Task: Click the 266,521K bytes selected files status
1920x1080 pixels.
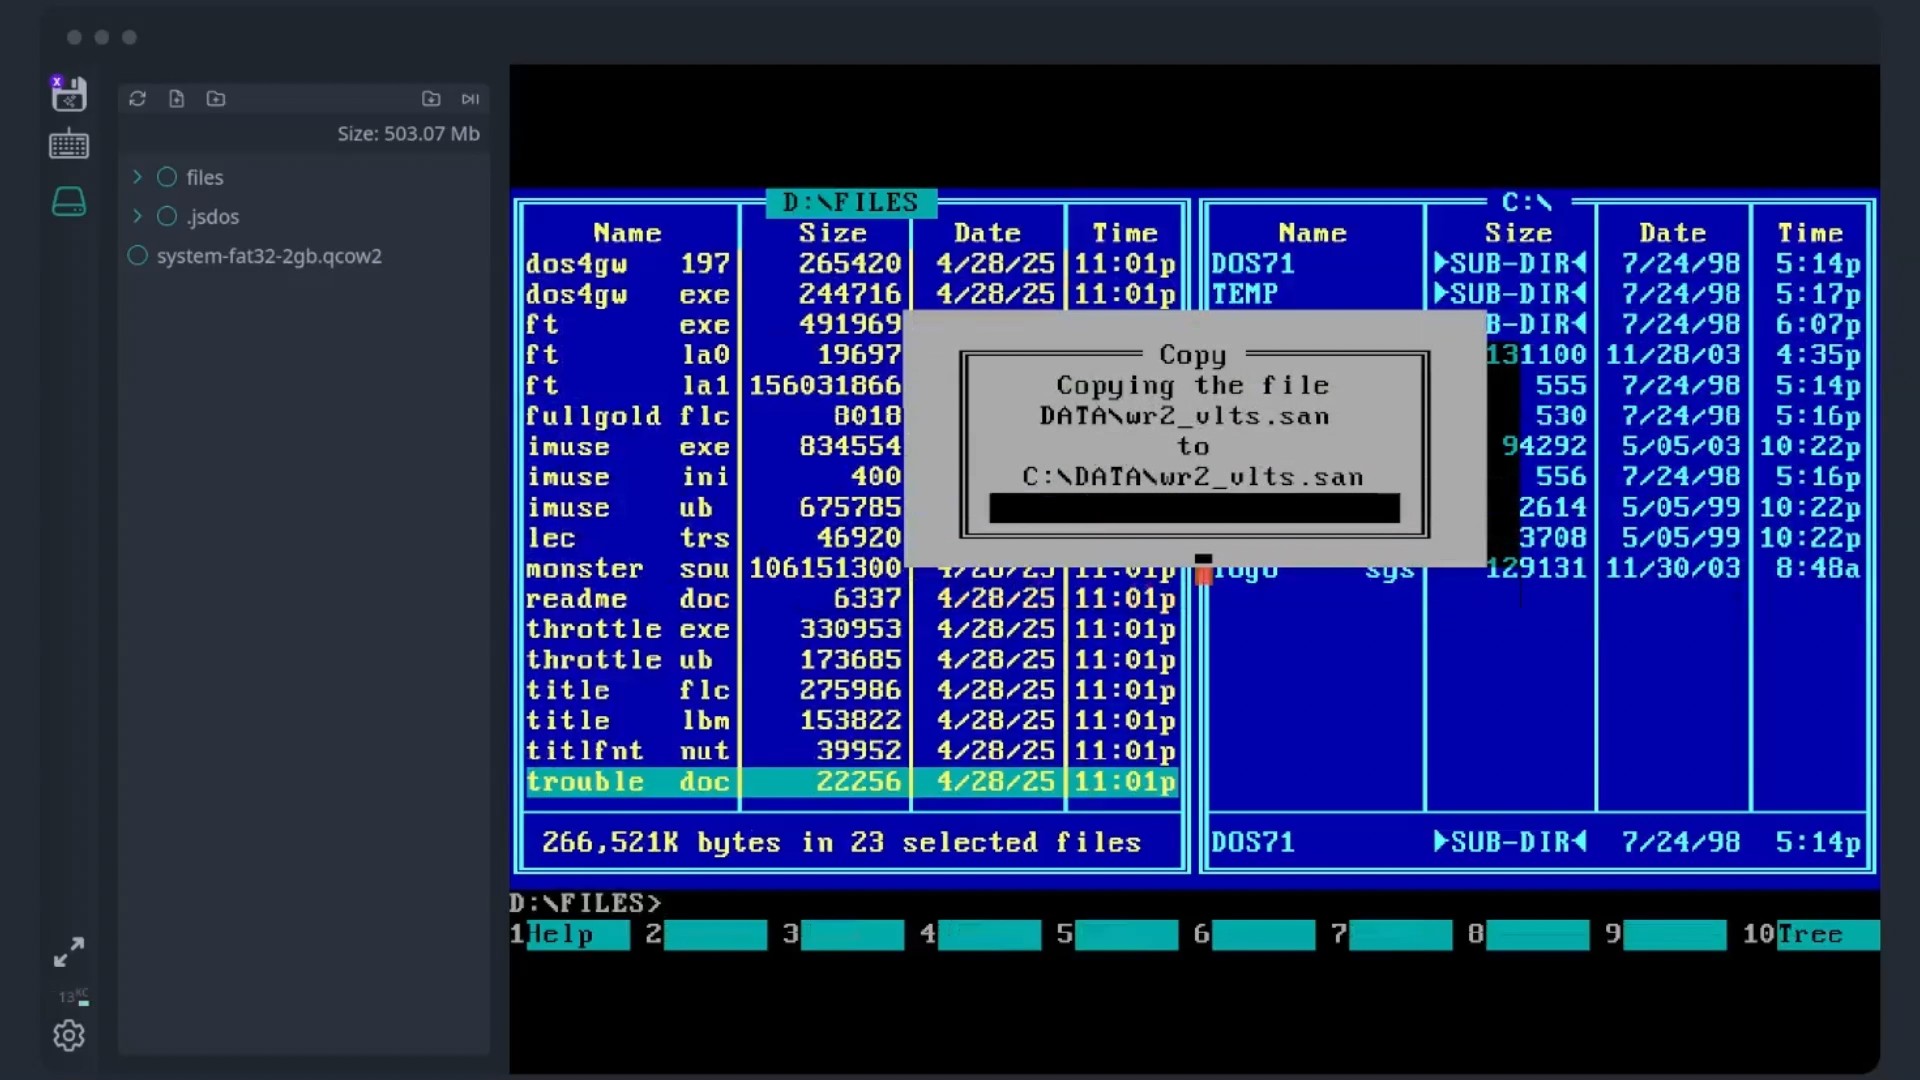Action: [x=841, y=843]
